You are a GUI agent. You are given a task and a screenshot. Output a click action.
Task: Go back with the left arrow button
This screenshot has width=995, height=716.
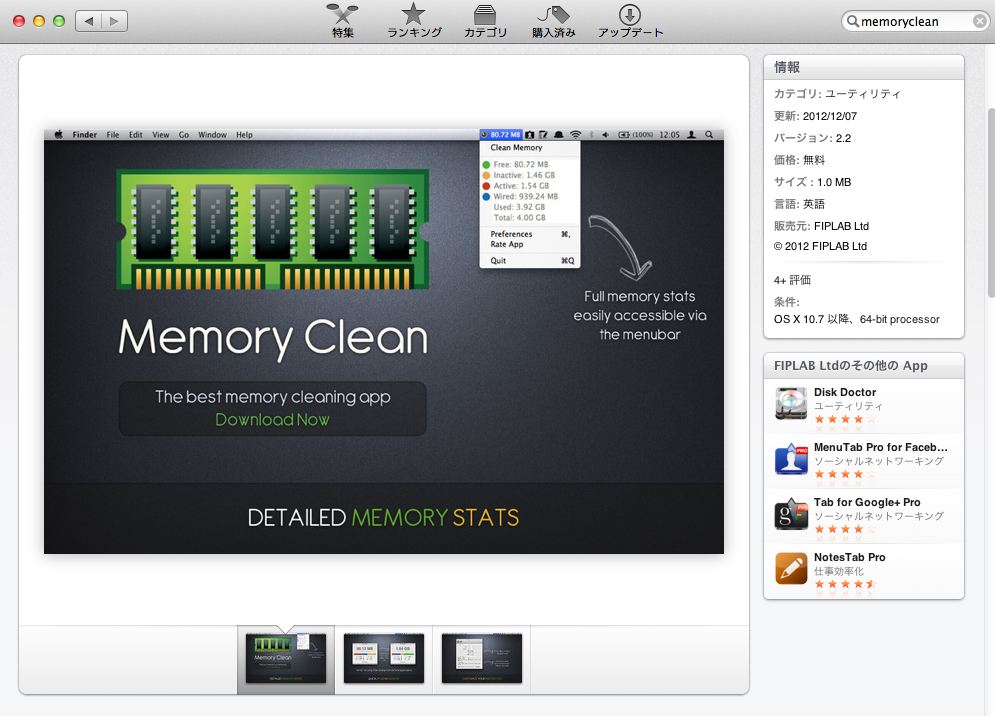pyautogui.click(x=88, y=21)
